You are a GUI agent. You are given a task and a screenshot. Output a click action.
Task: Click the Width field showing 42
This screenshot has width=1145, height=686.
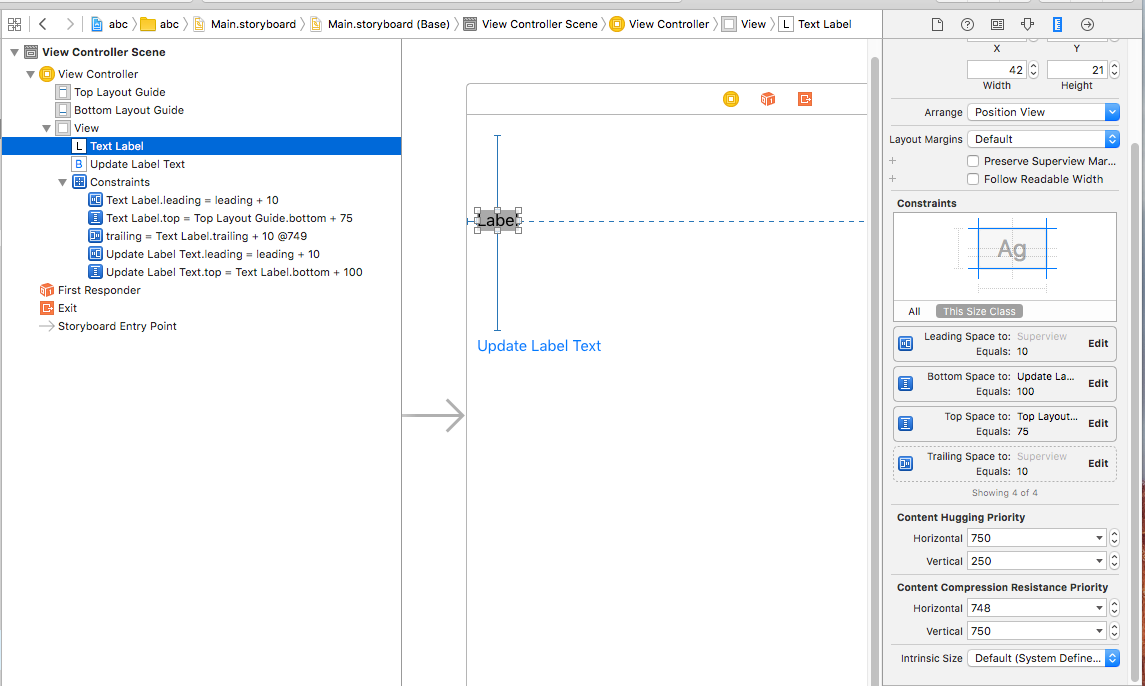click(x=997, y=70)
